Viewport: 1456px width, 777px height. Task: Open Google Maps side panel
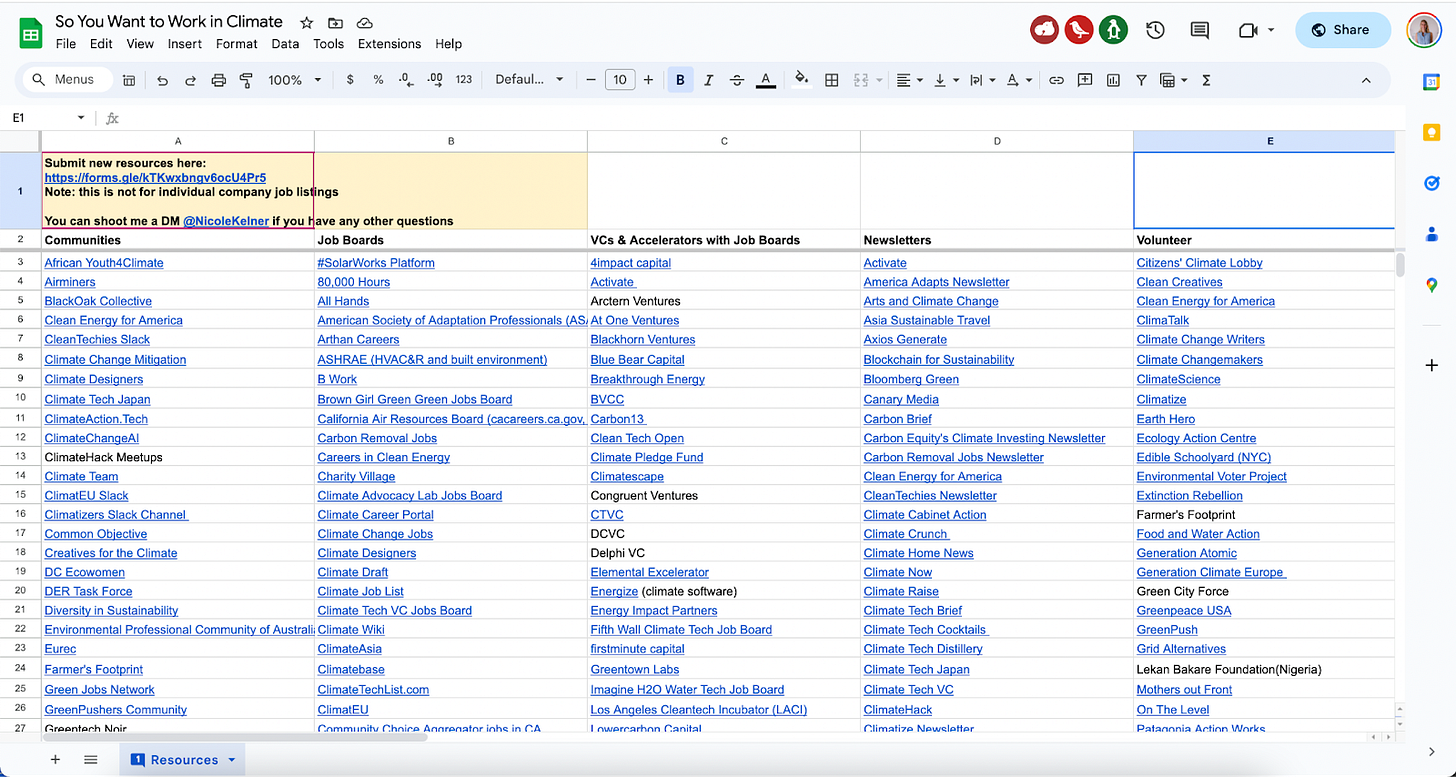coord(1431,285)
